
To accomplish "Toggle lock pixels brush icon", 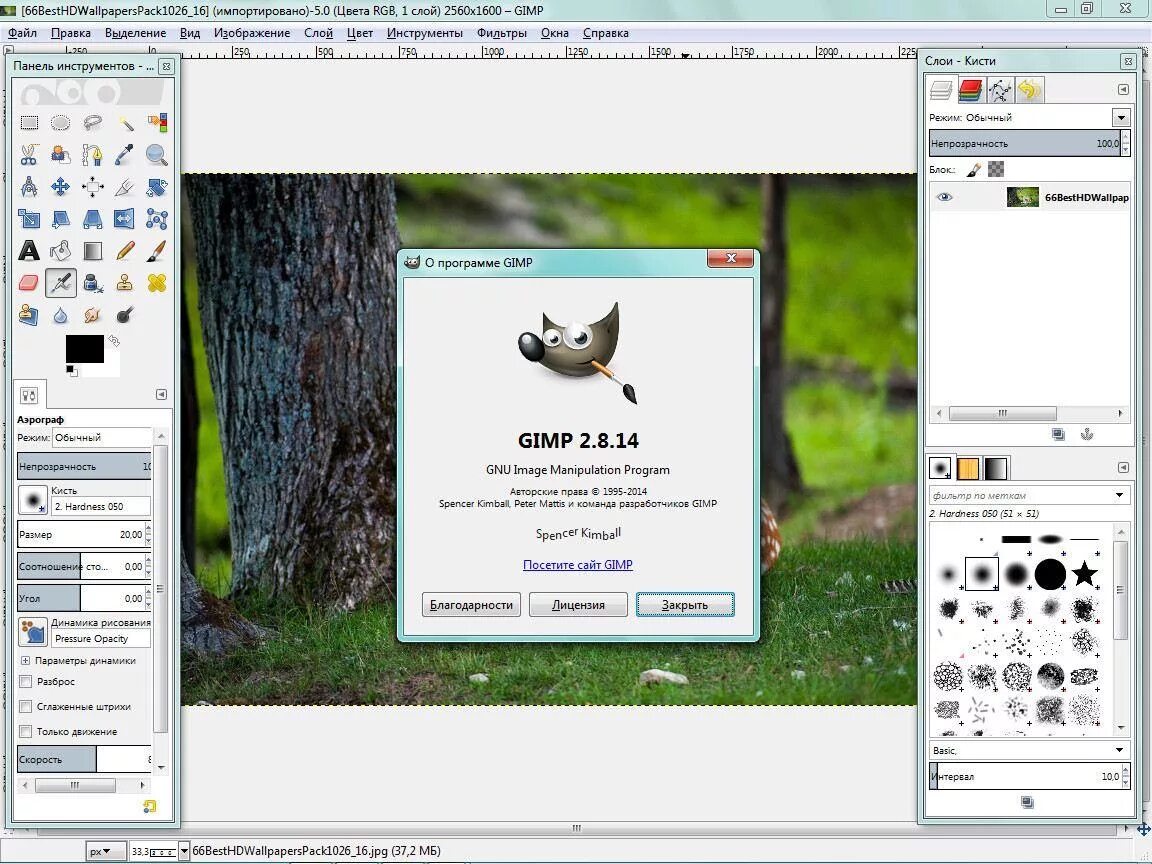I will pos(973,170).
